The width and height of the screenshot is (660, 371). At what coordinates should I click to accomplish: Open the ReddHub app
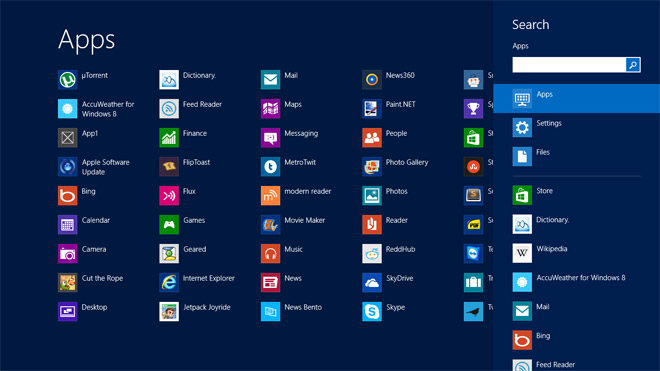(x=372, y=254)
